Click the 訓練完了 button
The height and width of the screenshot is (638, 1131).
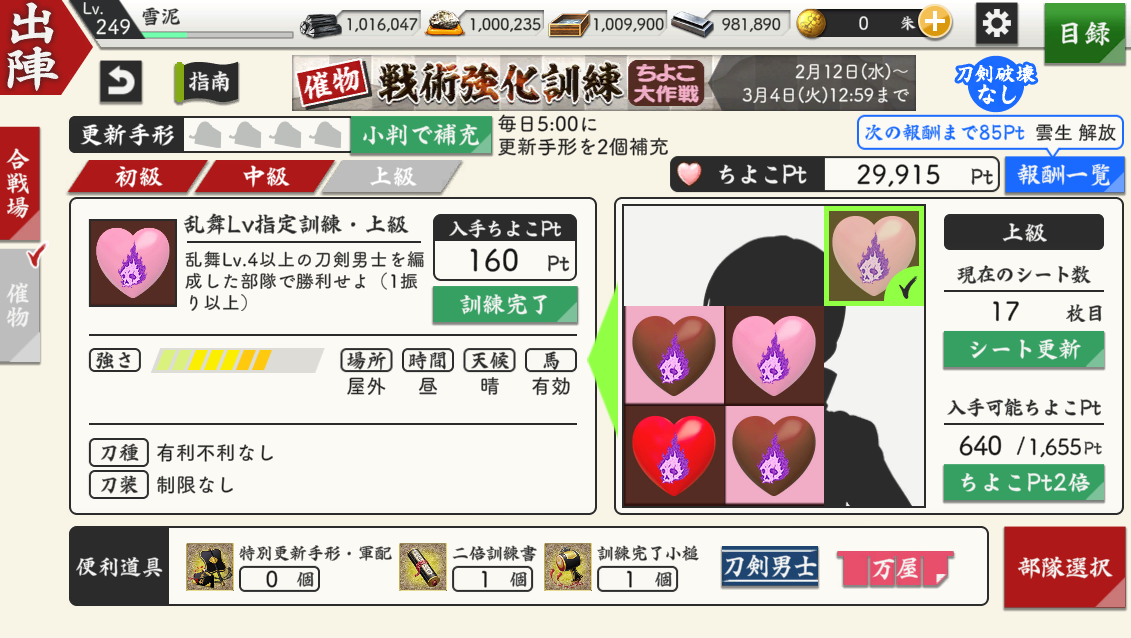[505, 304]
